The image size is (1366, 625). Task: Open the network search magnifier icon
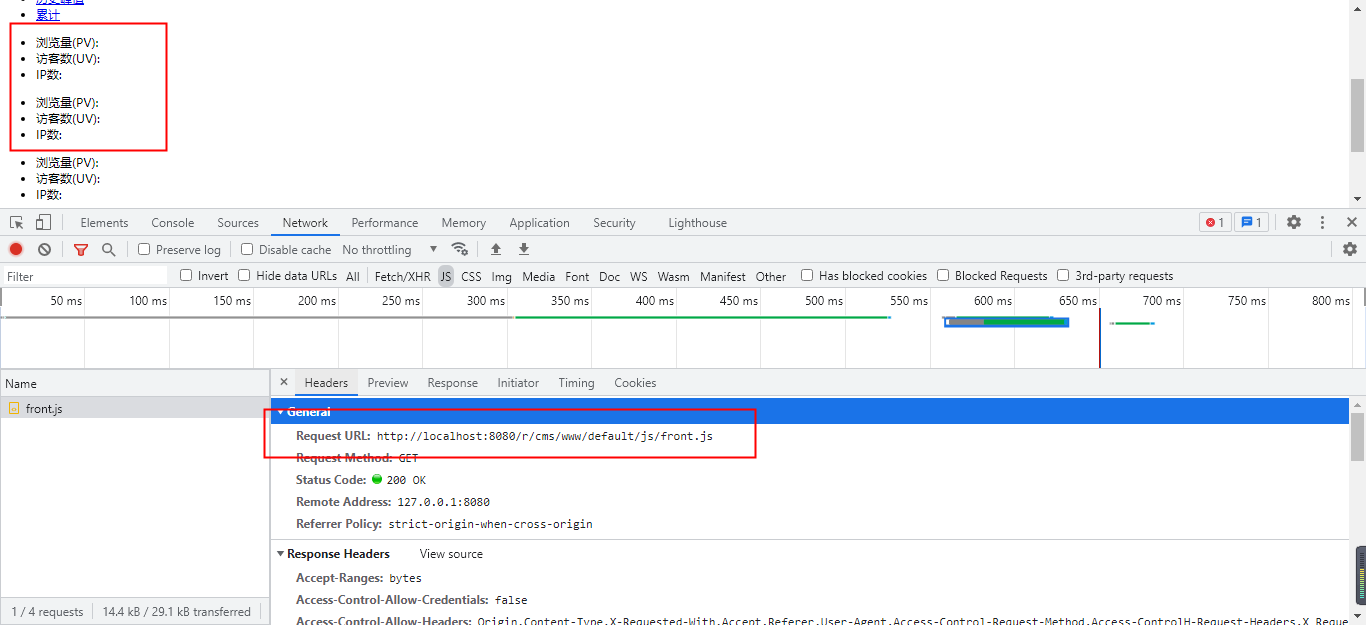[108, 250]
